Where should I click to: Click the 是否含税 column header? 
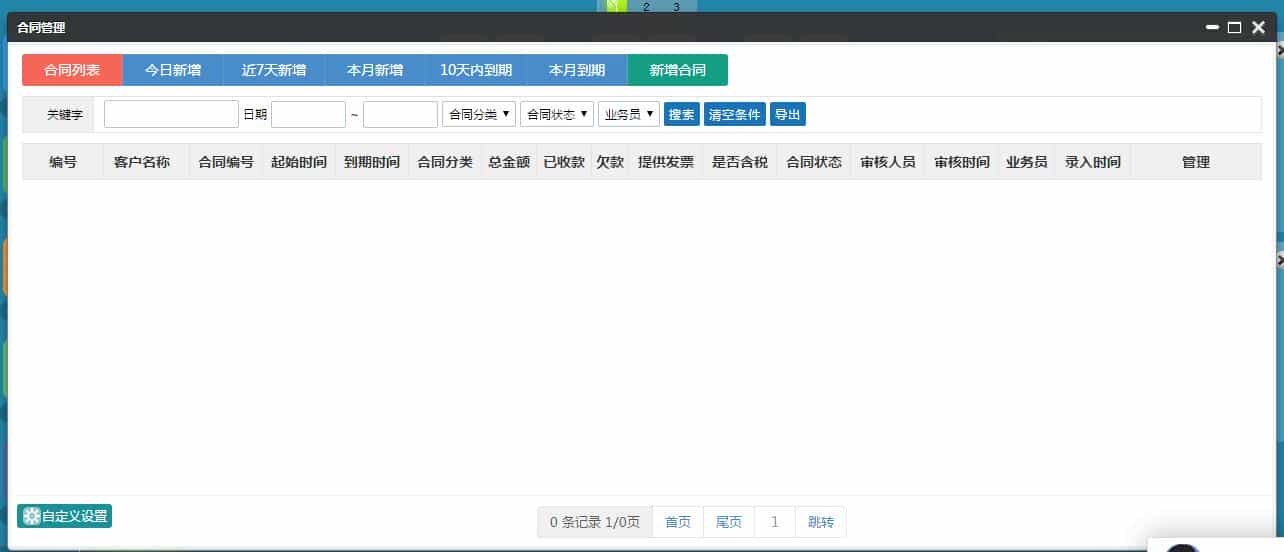pos(740,162)
